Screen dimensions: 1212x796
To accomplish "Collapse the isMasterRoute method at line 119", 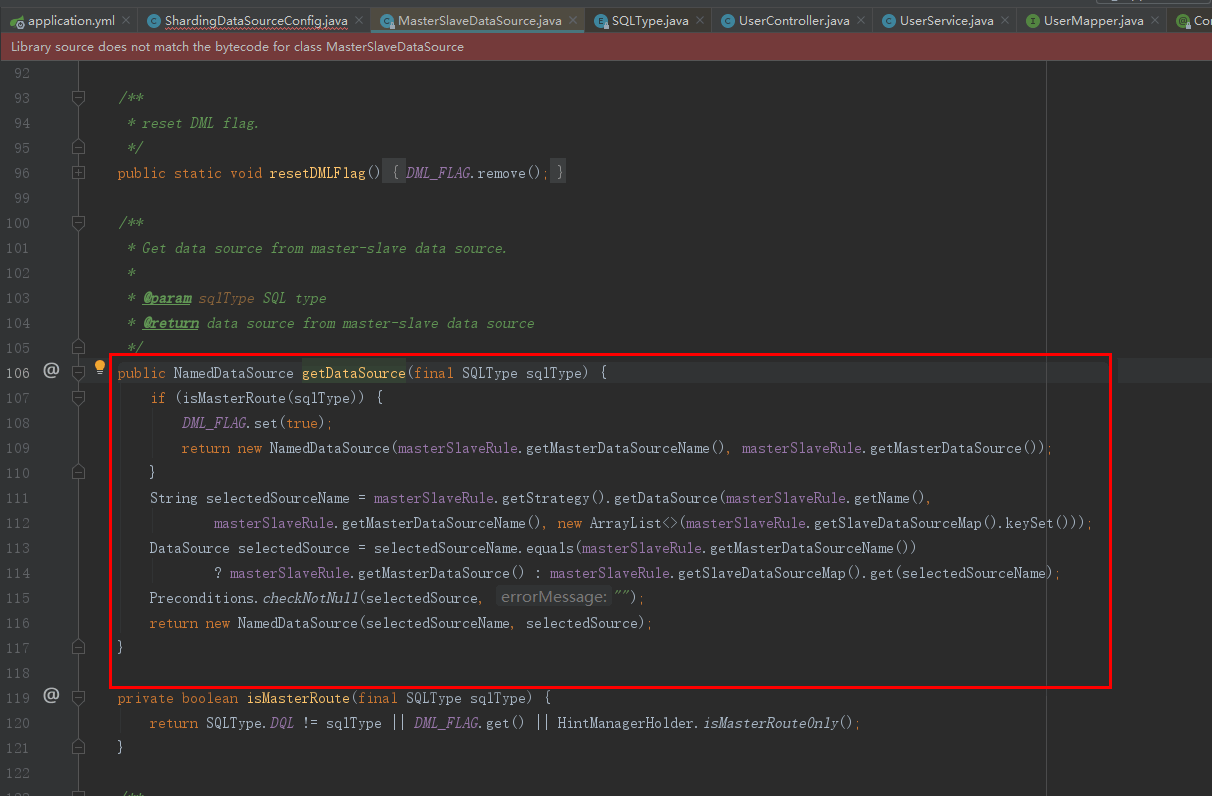I will click(78, 697).
